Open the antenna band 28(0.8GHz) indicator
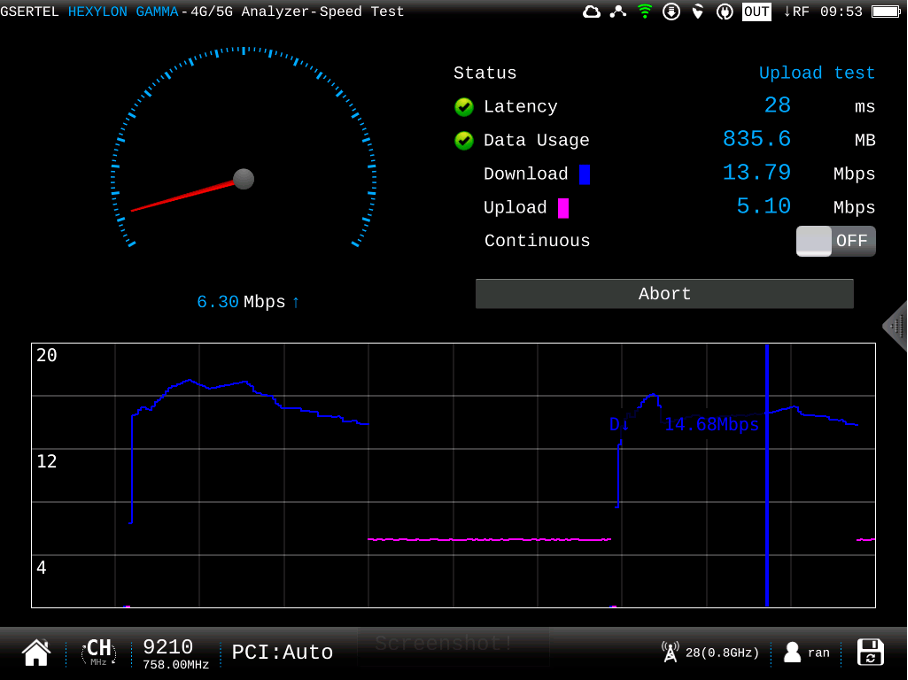Viewport: 908px width, 680px height. click(710, 653)
